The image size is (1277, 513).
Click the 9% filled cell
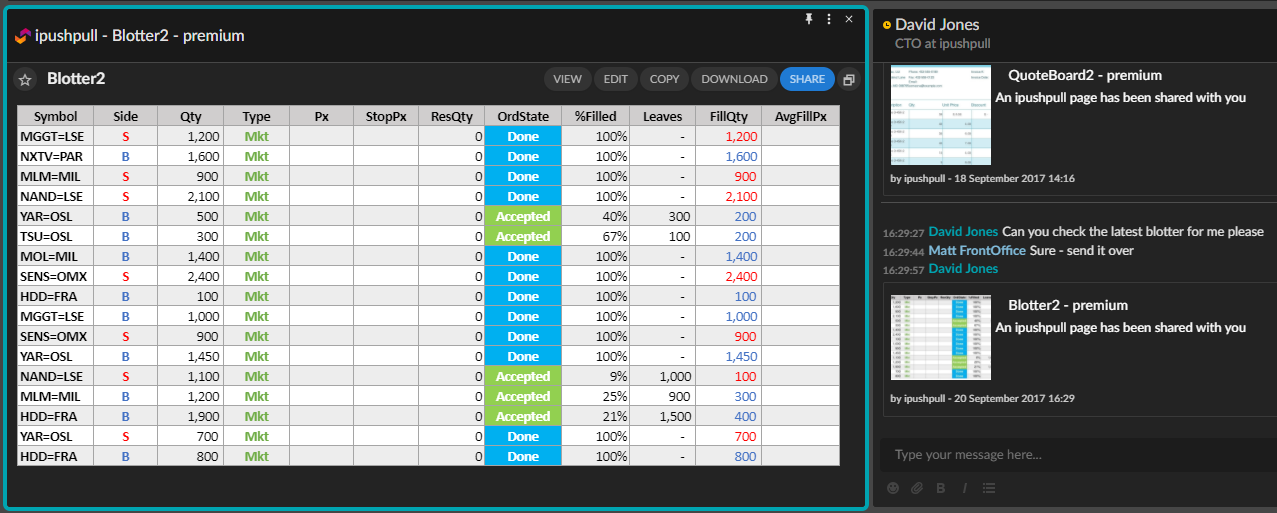[x=596, y=376]
